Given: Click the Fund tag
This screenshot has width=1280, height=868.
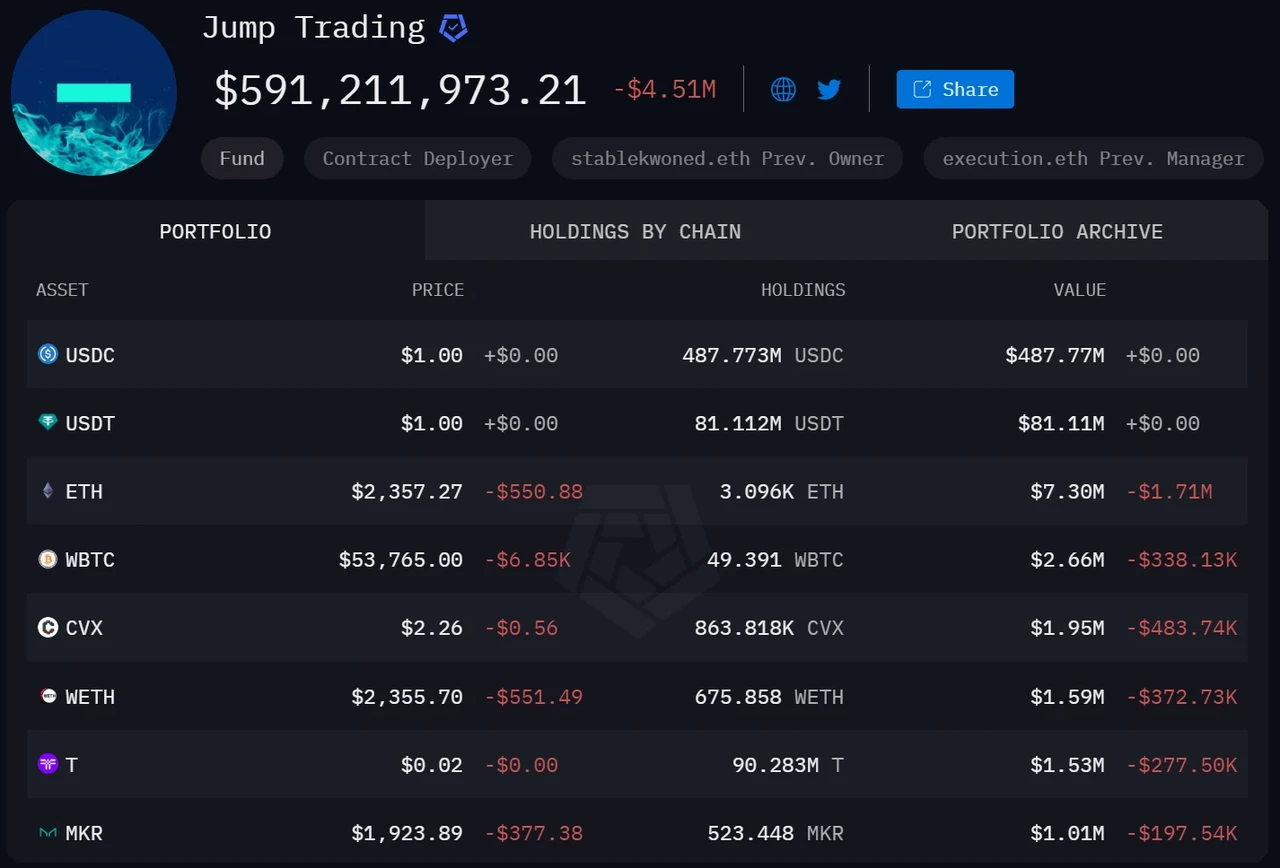Looking at the screenshot, I should [x=242, y=159].
